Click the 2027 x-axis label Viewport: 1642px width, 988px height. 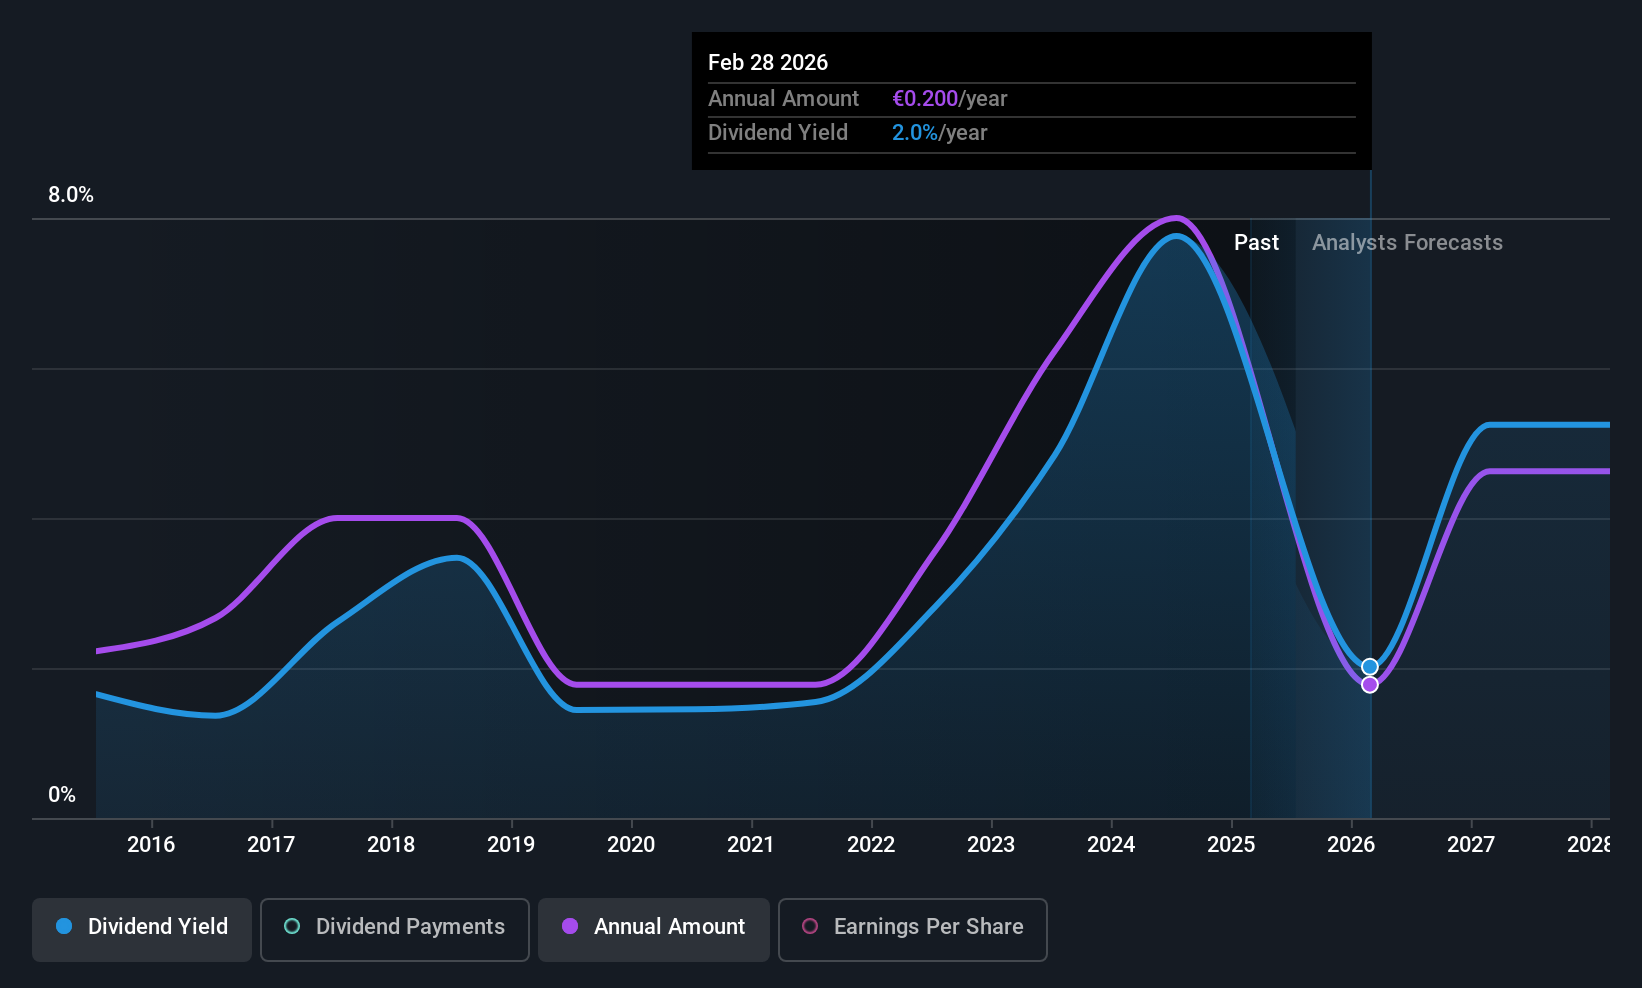(x=1471, y=845)
